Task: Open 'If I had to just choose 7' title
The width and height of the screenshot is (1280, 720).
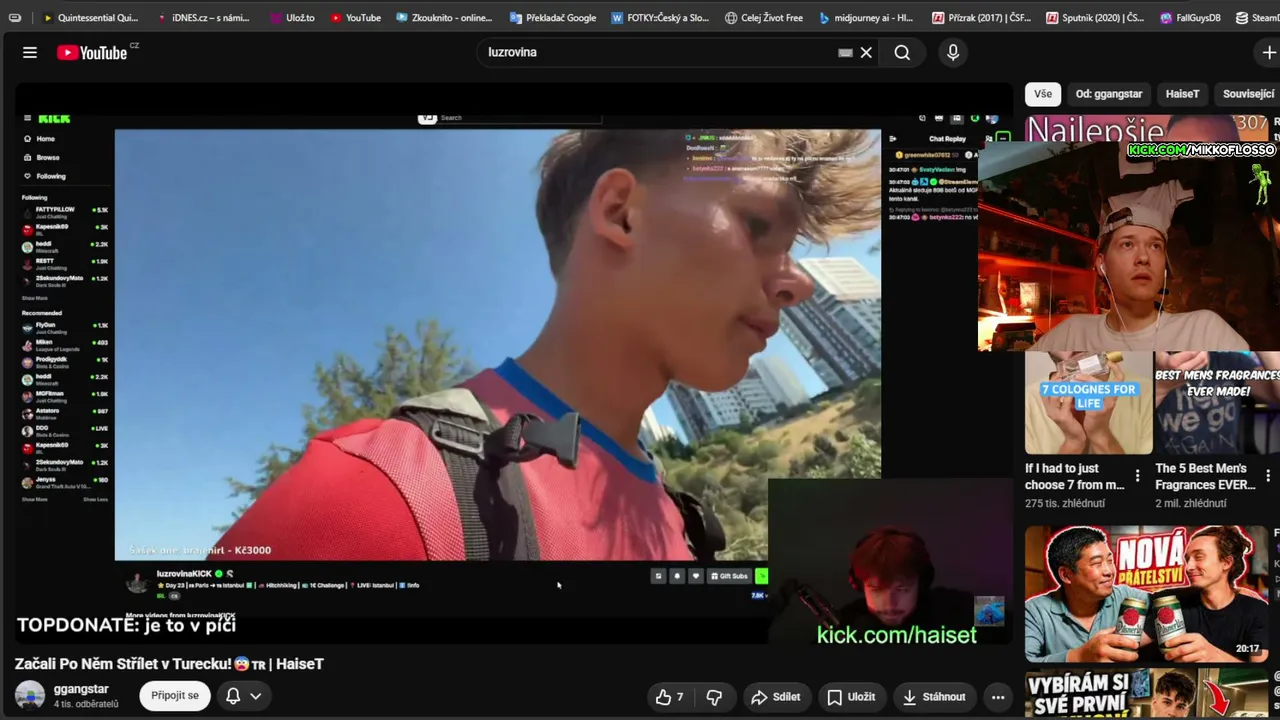Action: (1075, 476)
